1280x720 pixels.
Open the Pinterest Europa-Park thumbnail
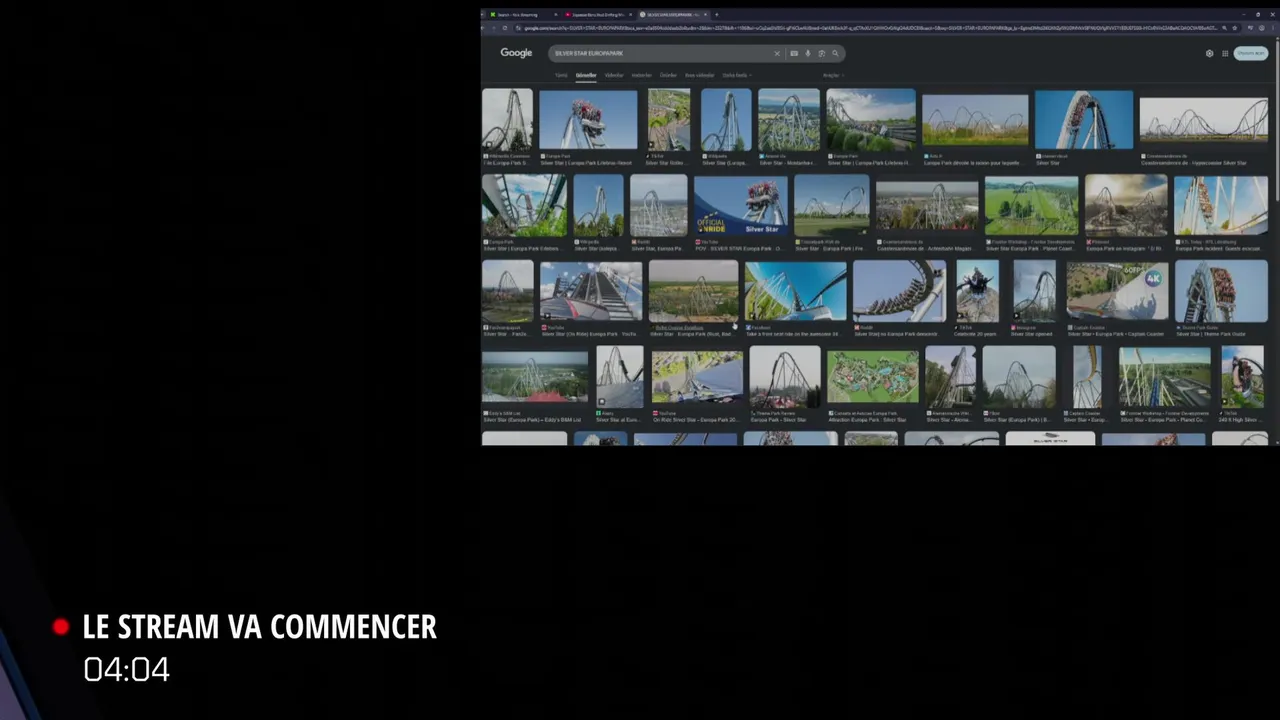pyautogui.click(x=1126, y=205)
